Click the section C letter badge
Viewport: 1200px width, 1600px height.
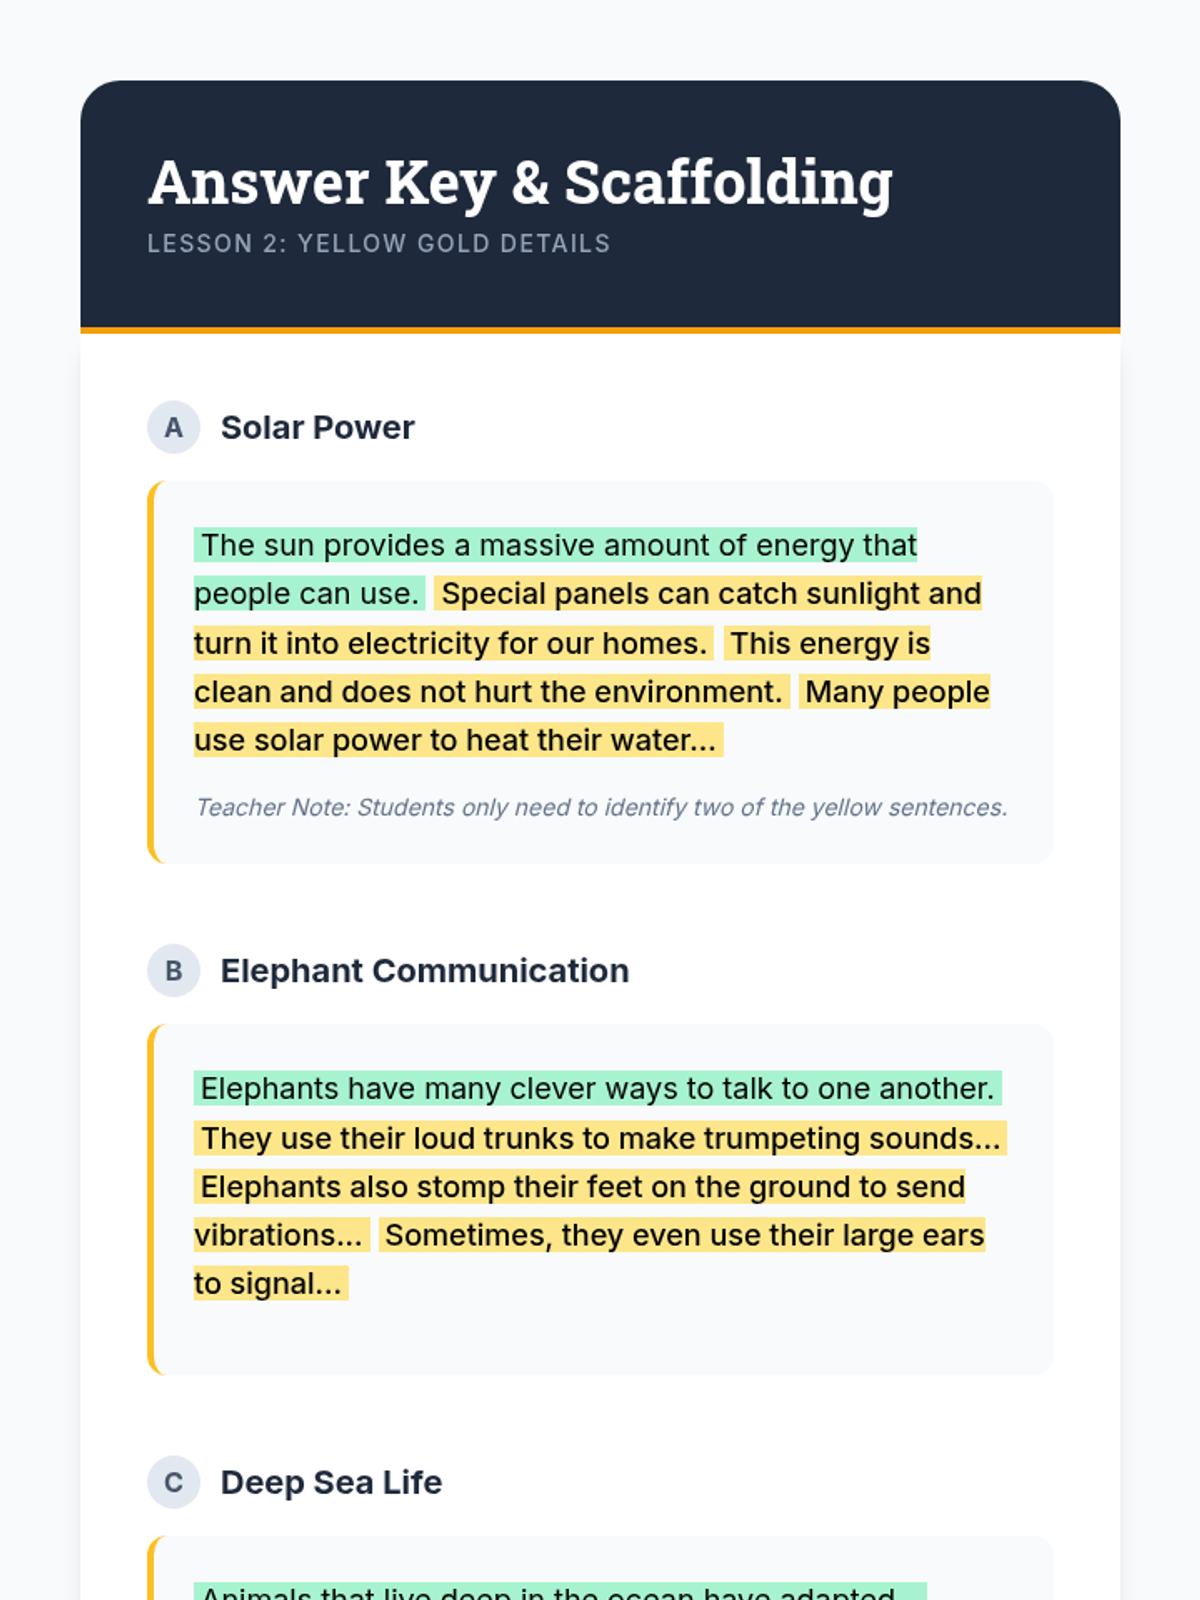(x=173, y=1482)
